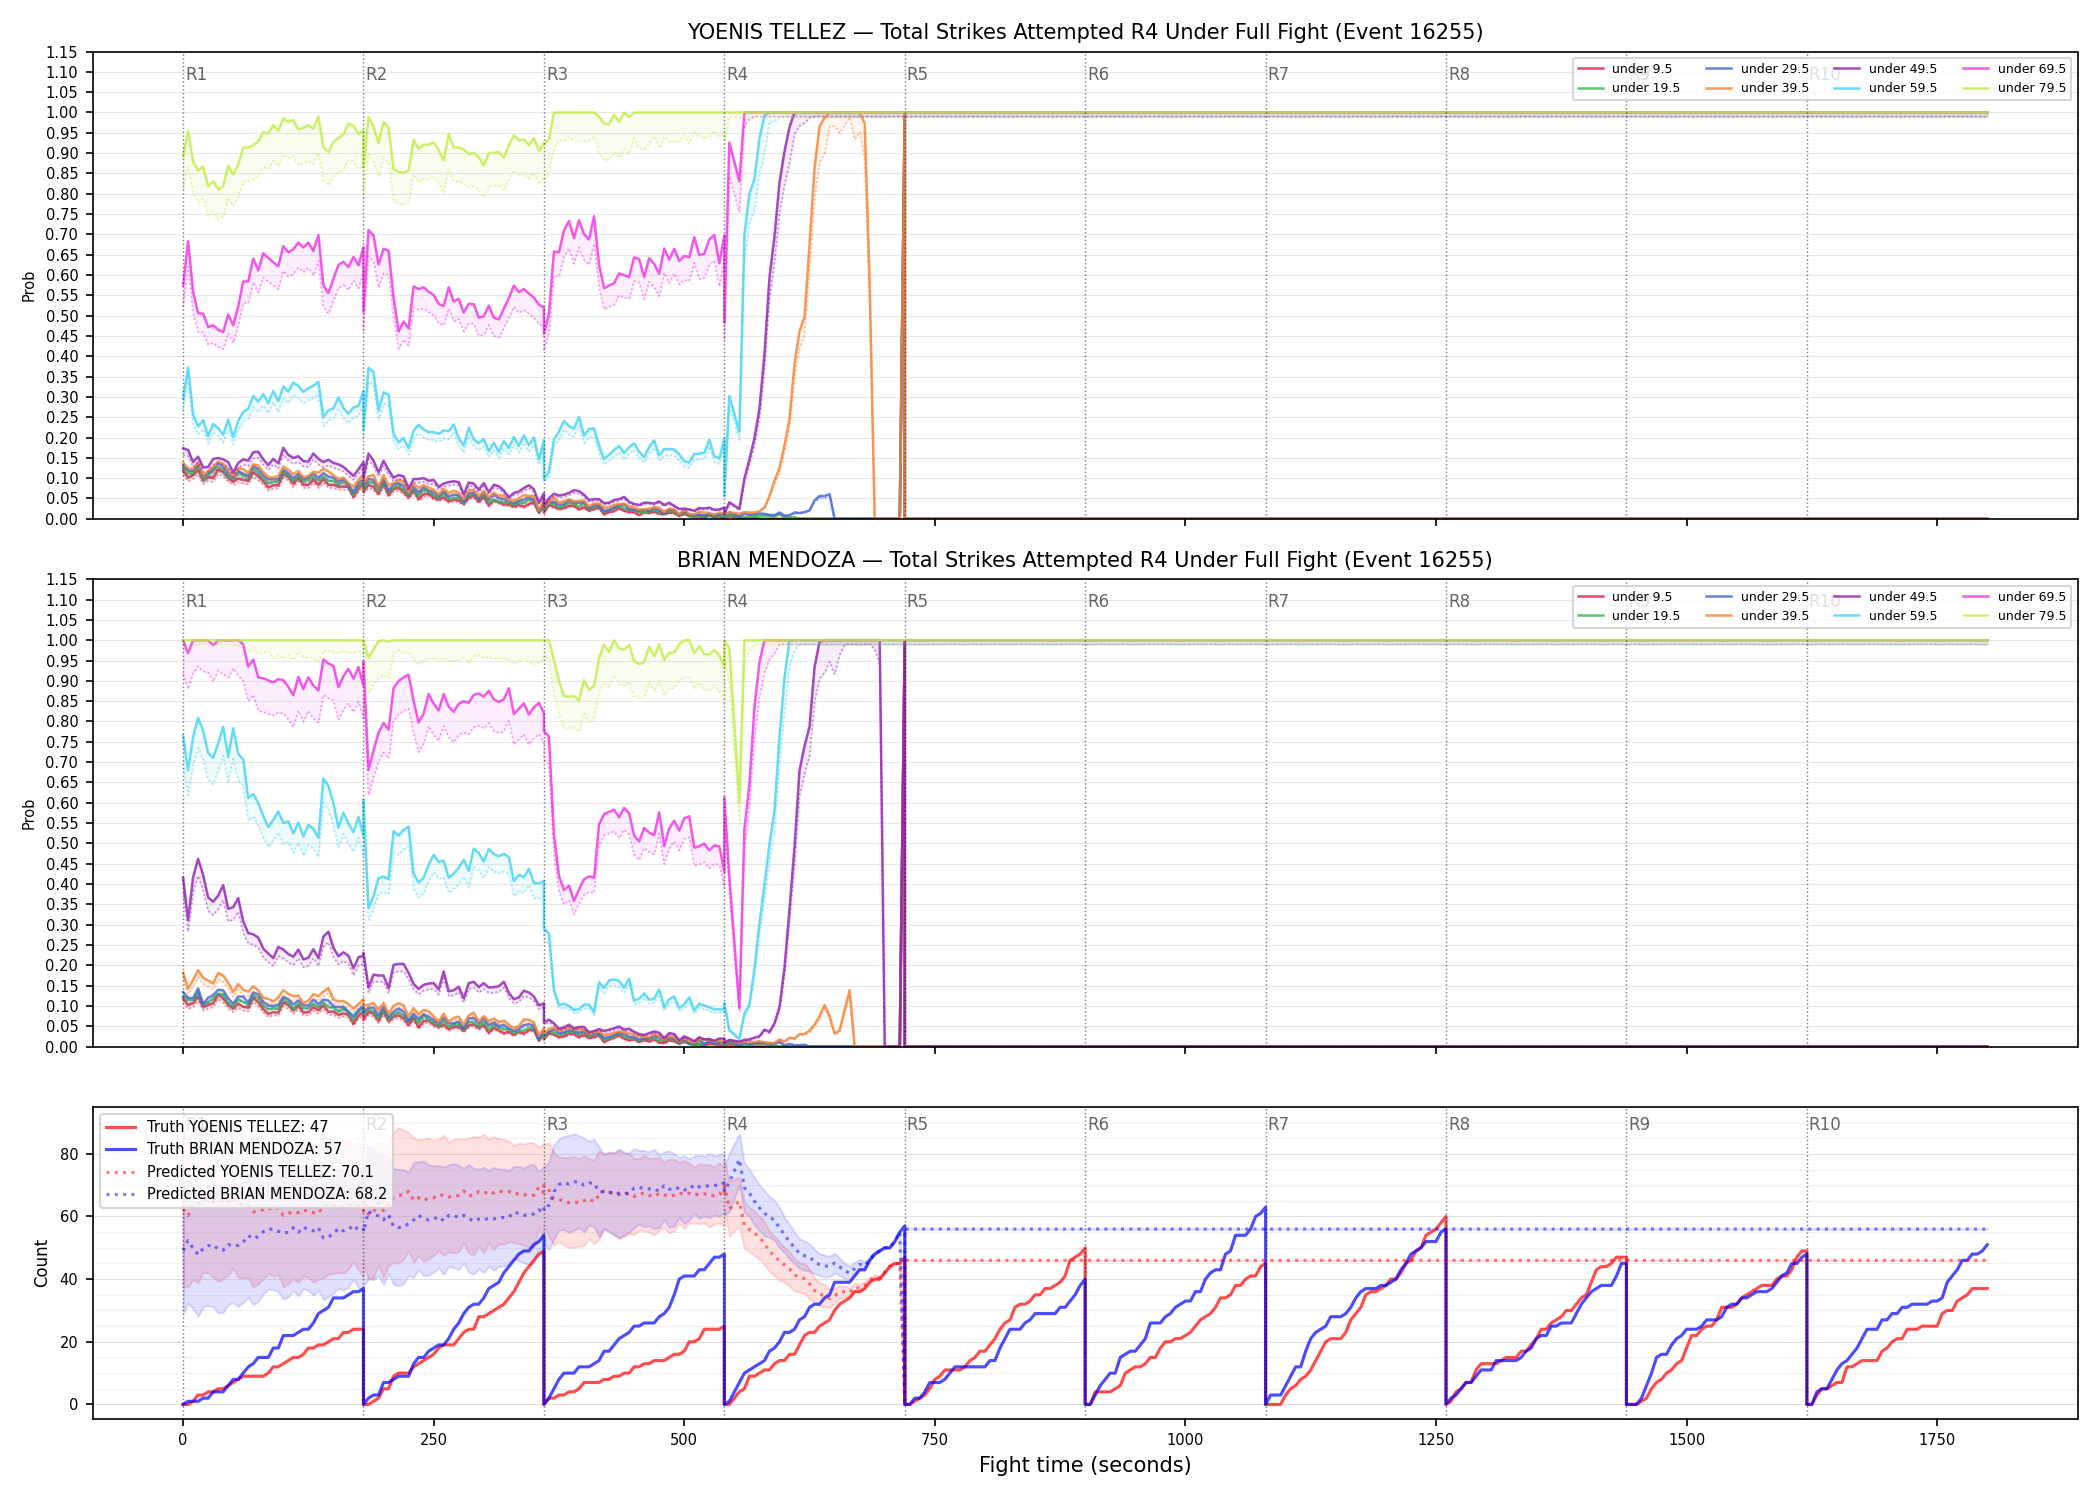This screenshot has height=1500, width=2100.
Task: Click the dotted blue swatch beside 'Predicted BRIAN MENDOZA'
Action: pyautogui.click(x=120, y=1194)
